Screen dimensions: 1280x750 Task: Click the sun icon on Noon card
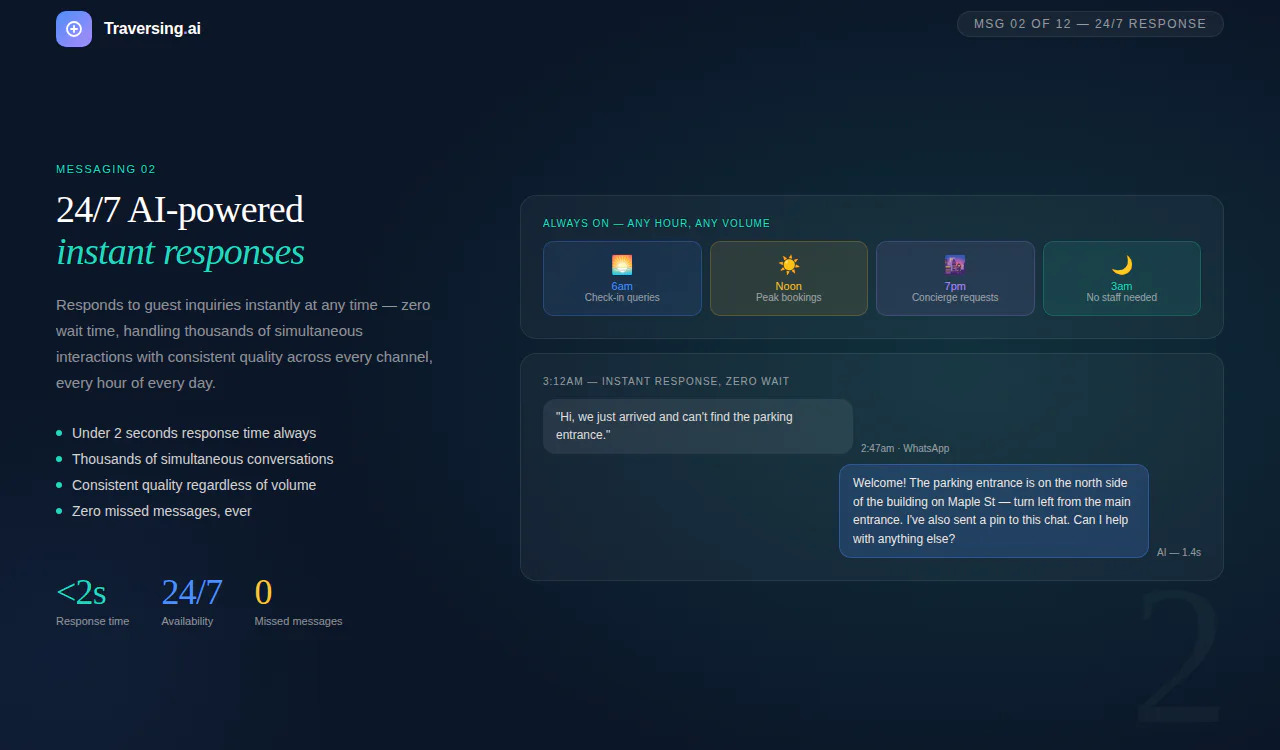tap(789, 265)
